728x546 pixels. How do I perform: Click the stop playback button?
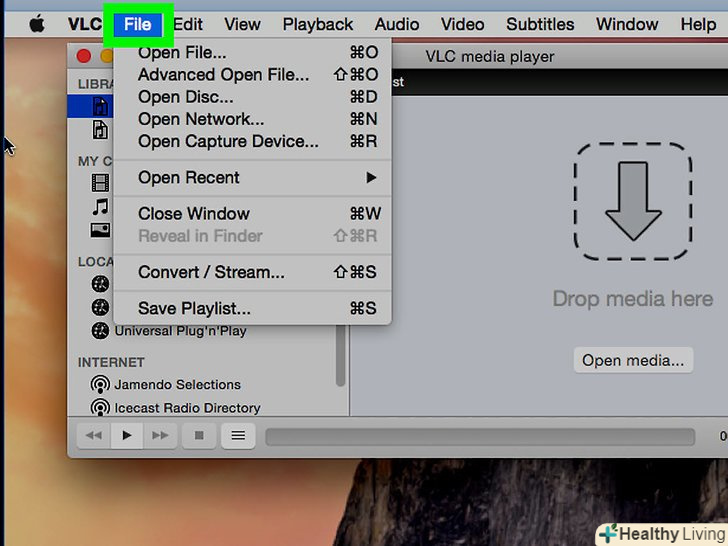pyautogui.click(x=199, y=436)
